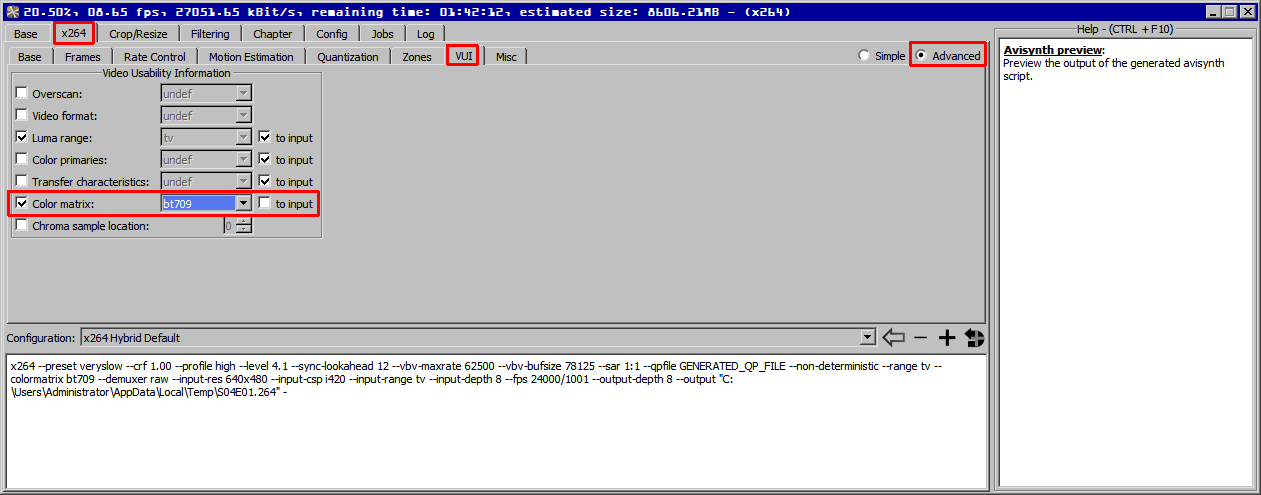
Task: Go to the Jobs tab
Action: [382, 33]
